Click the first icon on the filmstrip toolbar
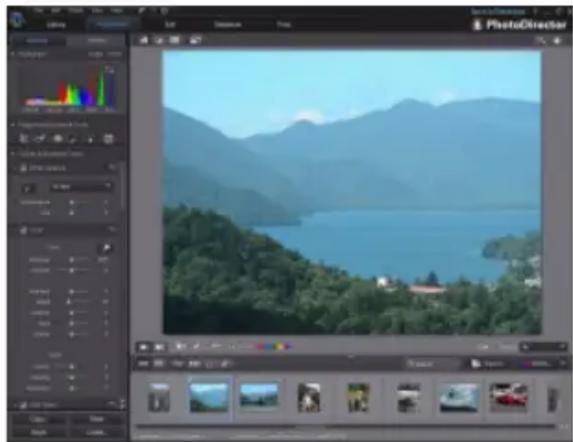 pyautogui.click(x=143, y=363)
